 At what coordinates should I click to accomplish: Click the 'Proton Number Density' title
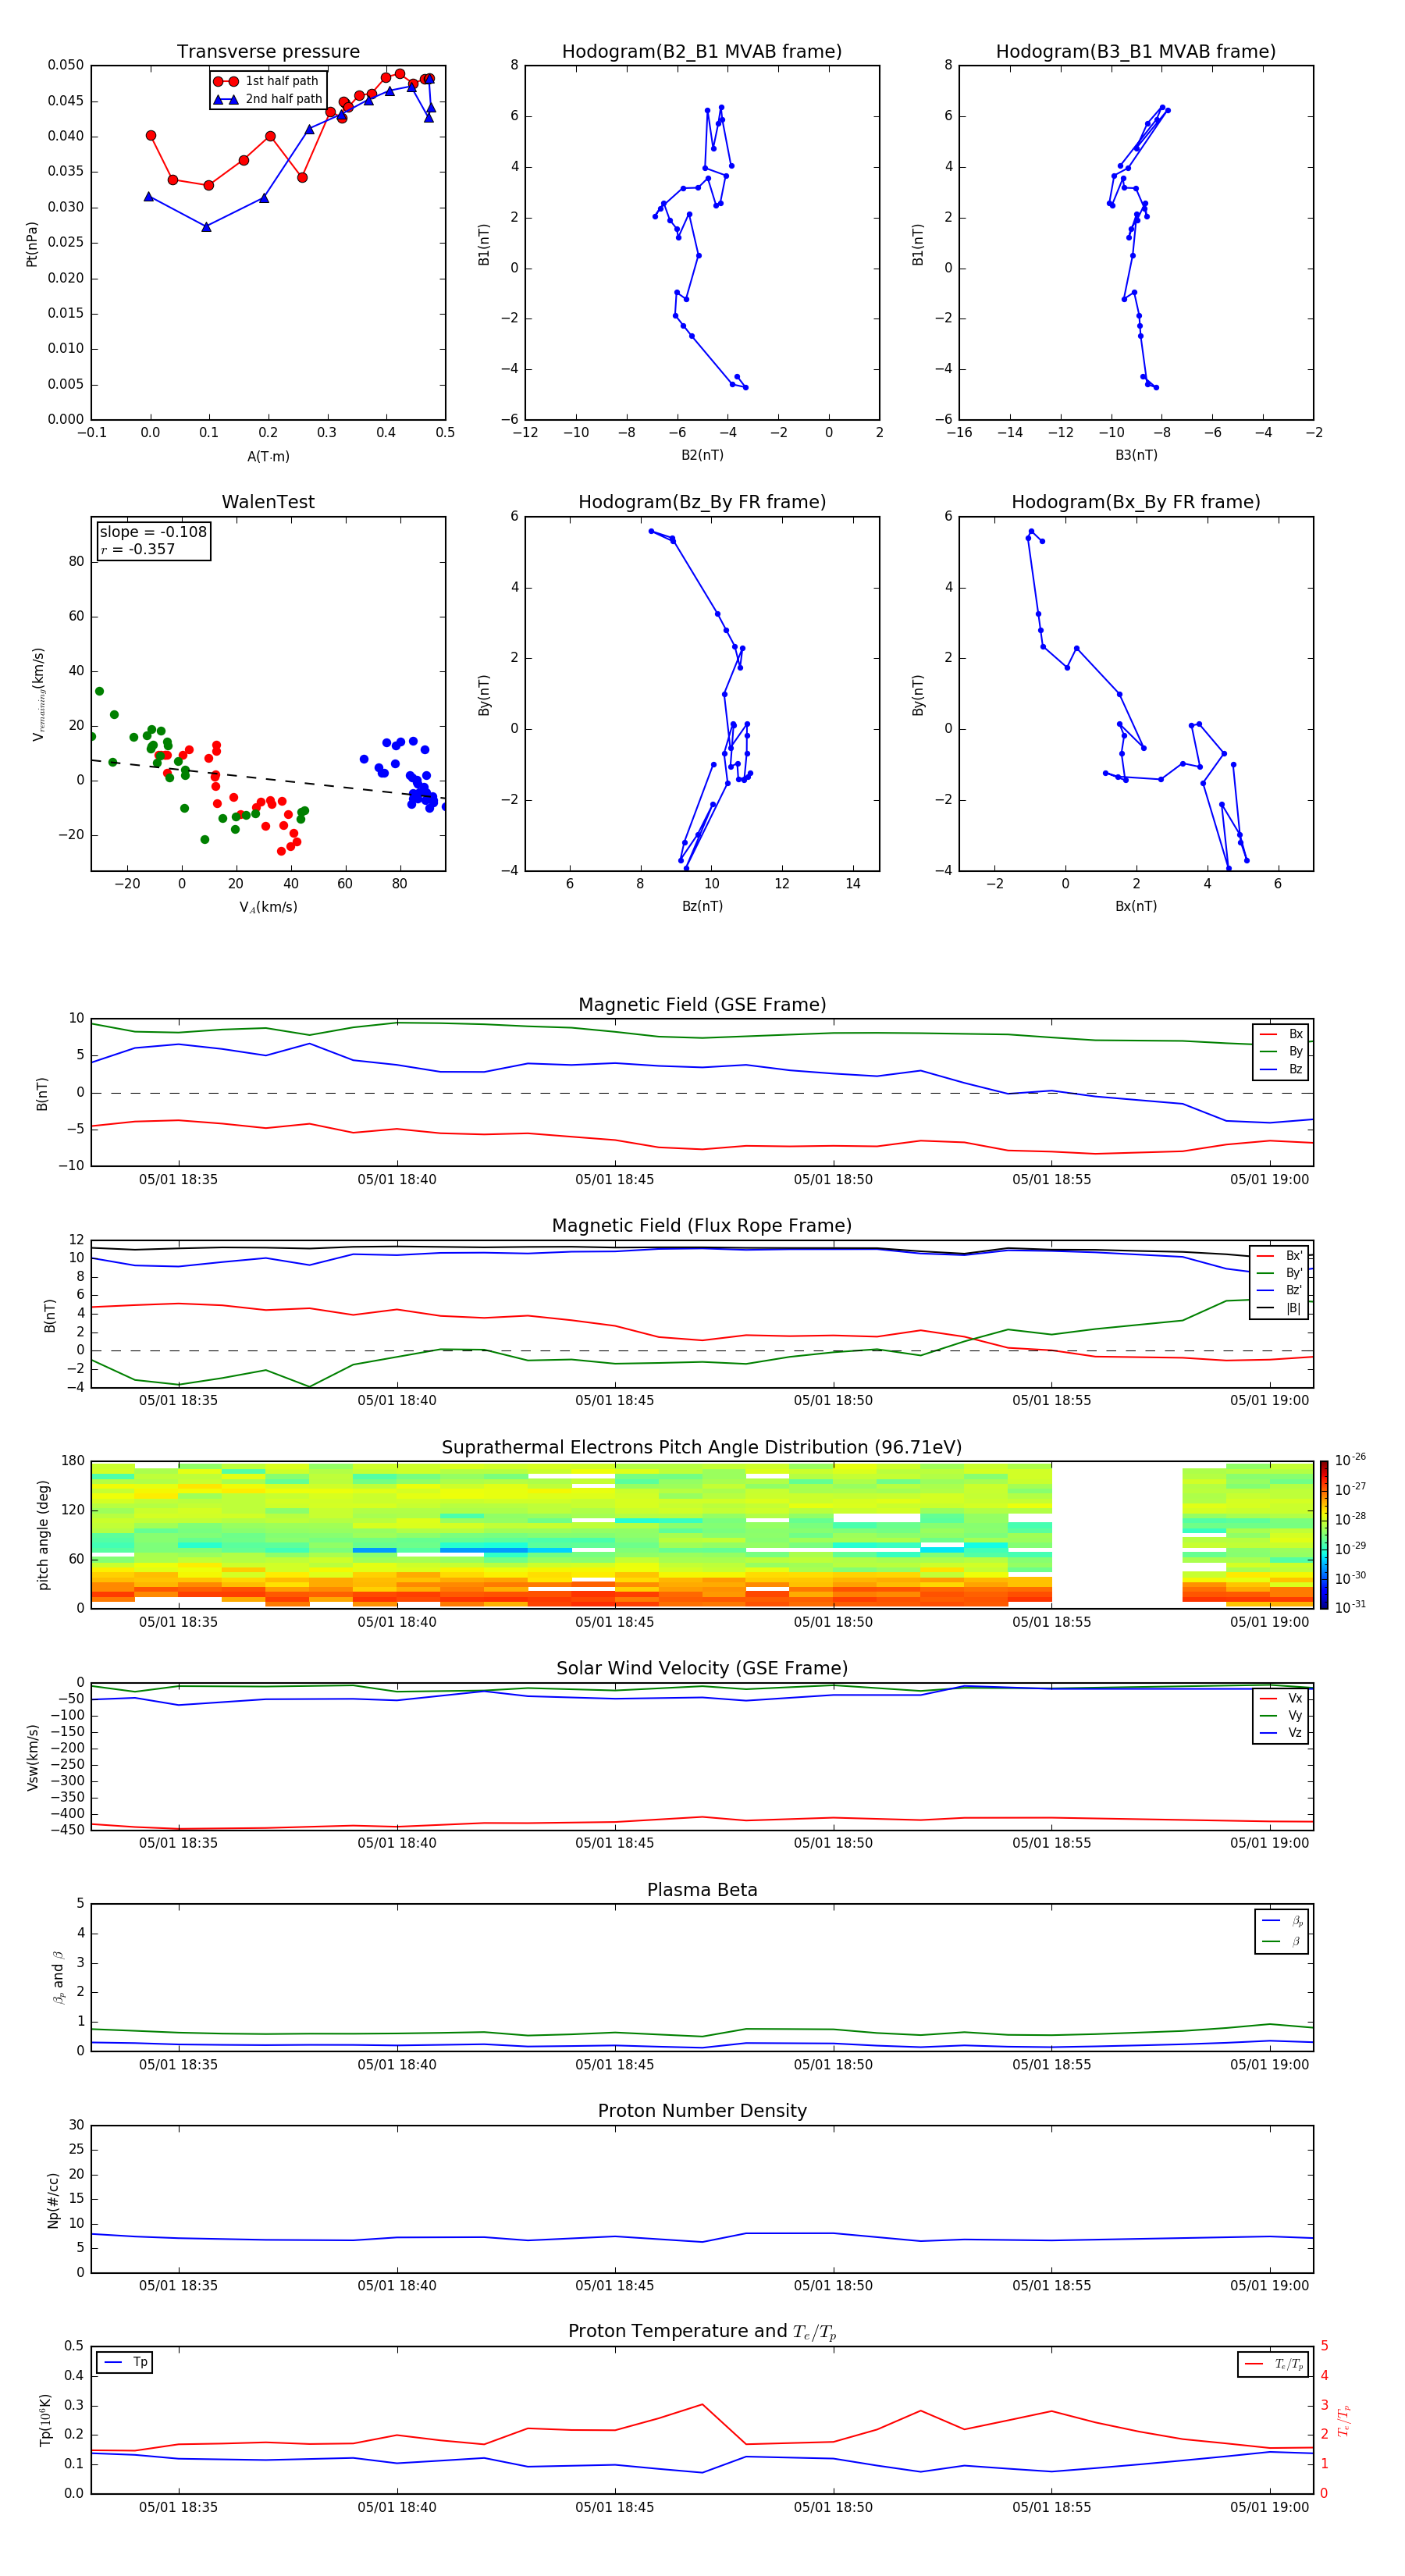[702, 2111]
